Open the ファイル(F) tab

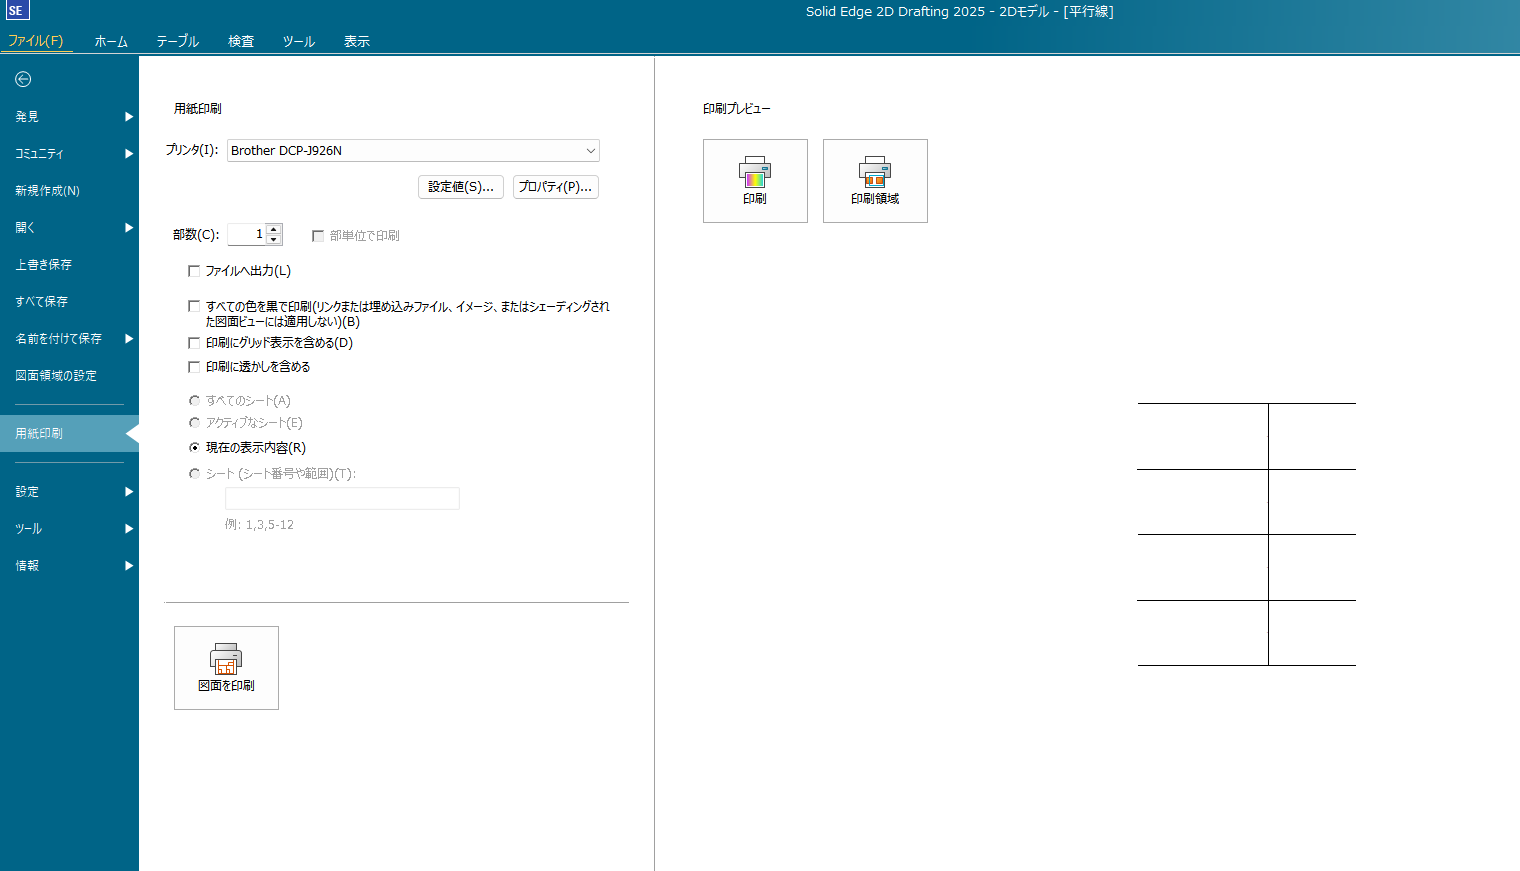[36, 41]
